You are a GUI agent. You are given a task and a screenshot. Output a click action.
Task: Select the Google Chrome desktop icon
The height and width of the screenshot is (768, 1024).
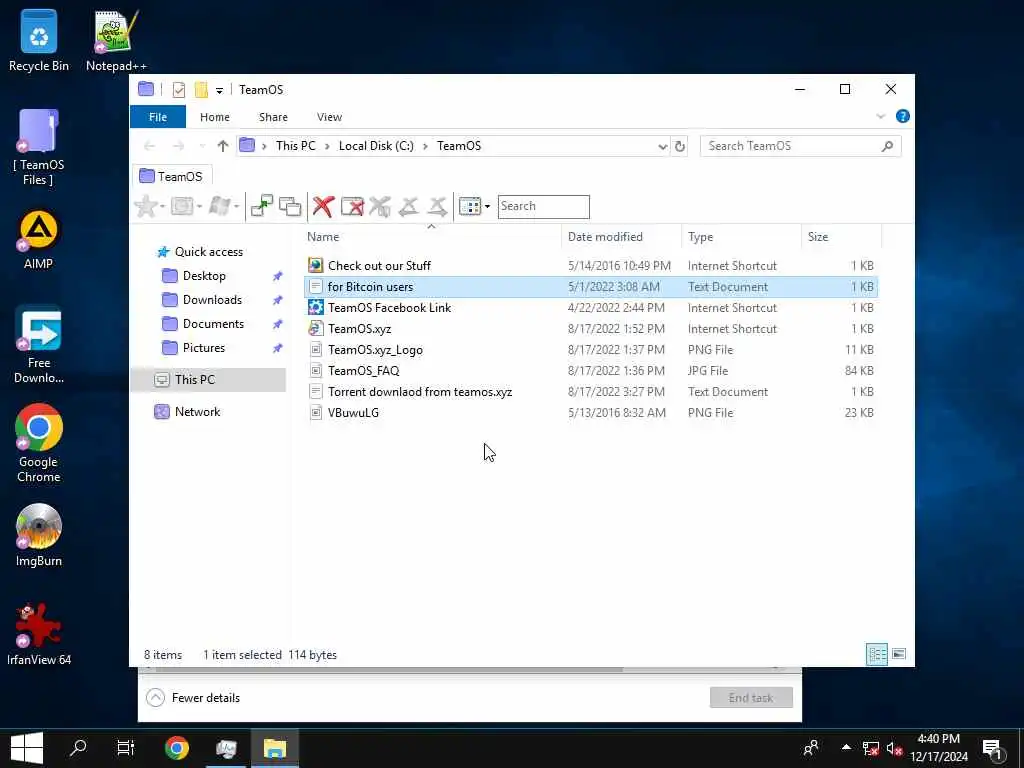39,443
